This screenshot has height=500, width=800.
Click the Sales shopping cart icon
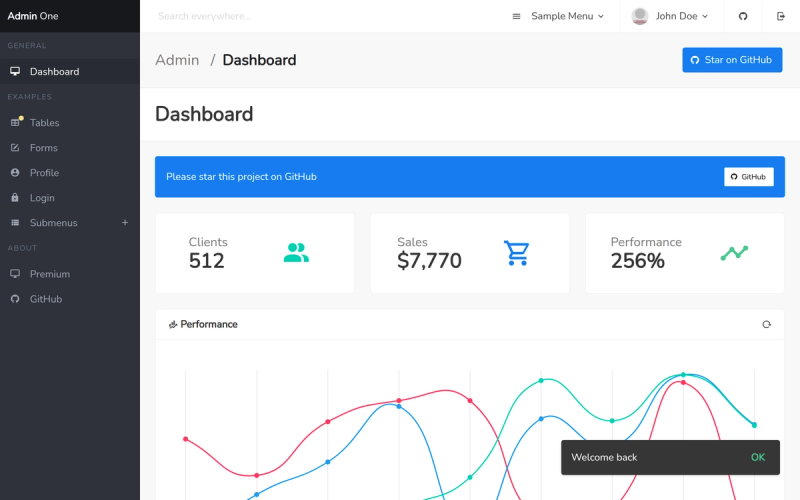point(516,253)
